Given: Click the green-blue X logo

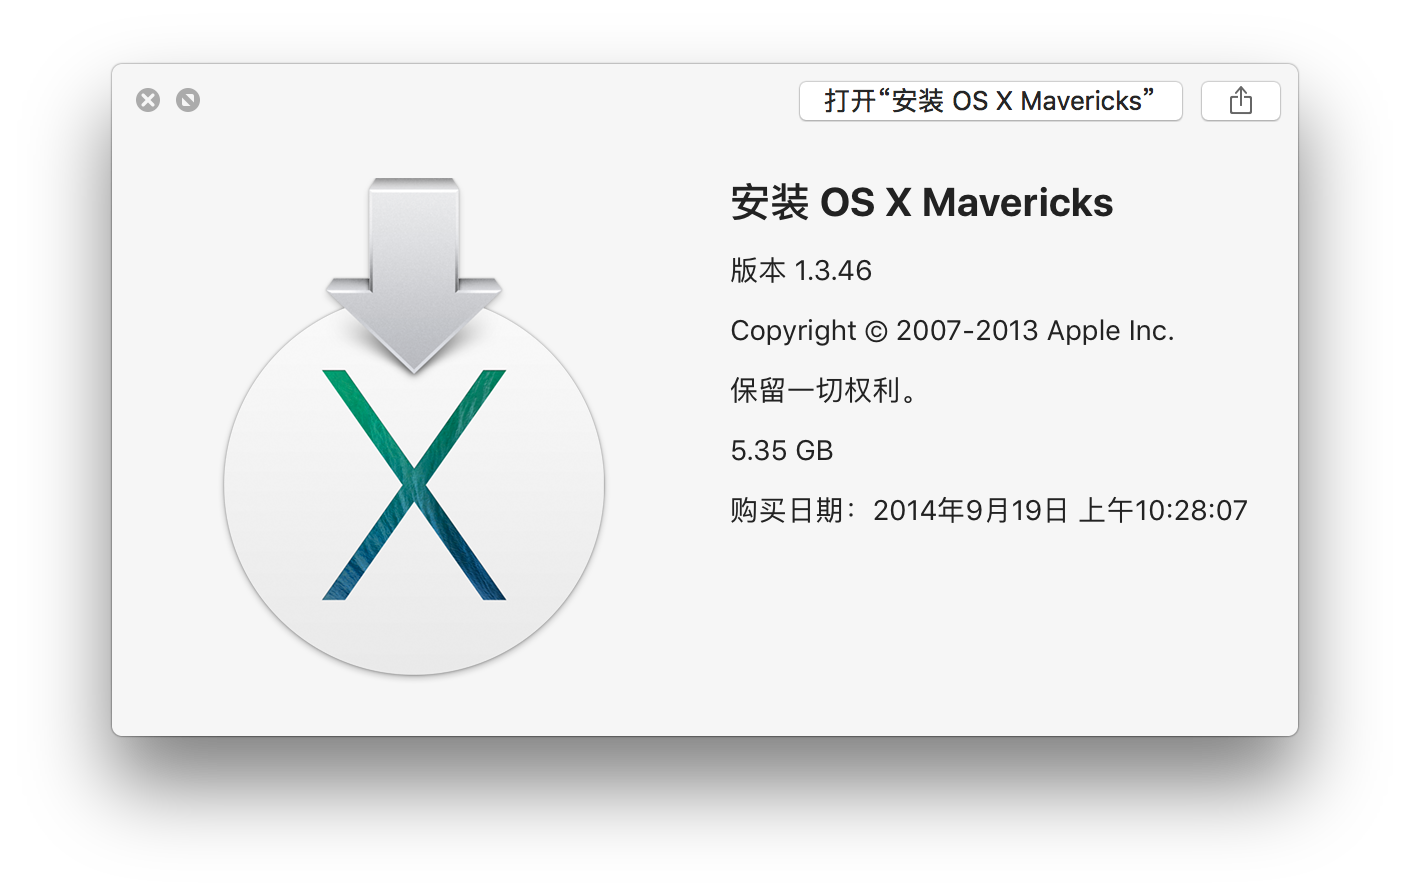Looking at the screenshot, I should [414, 485].
